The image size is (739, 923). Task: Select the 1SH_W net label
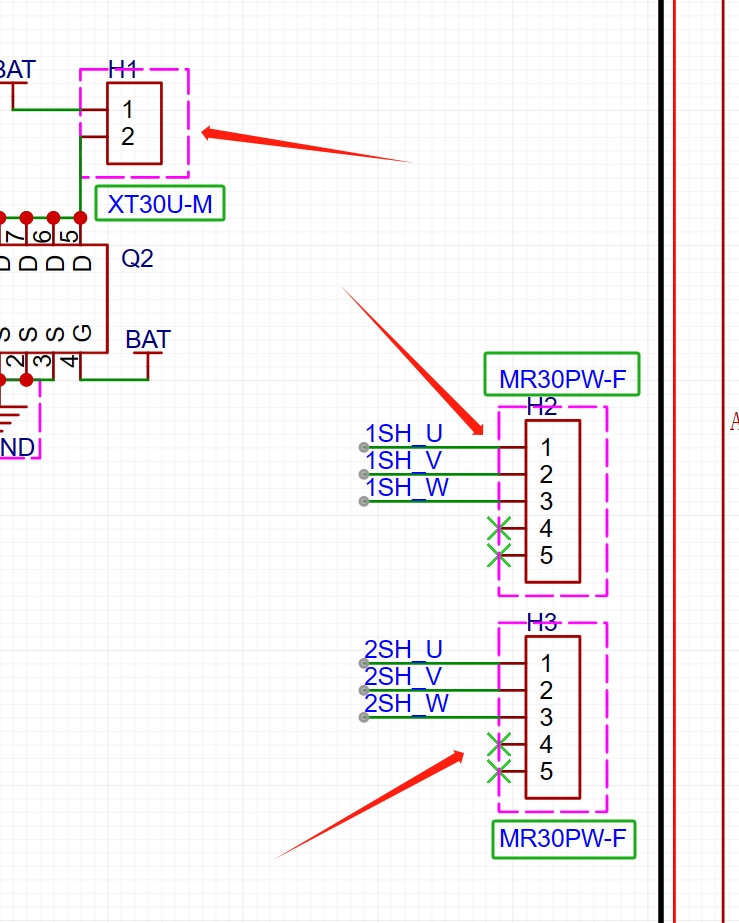[407, 488]
